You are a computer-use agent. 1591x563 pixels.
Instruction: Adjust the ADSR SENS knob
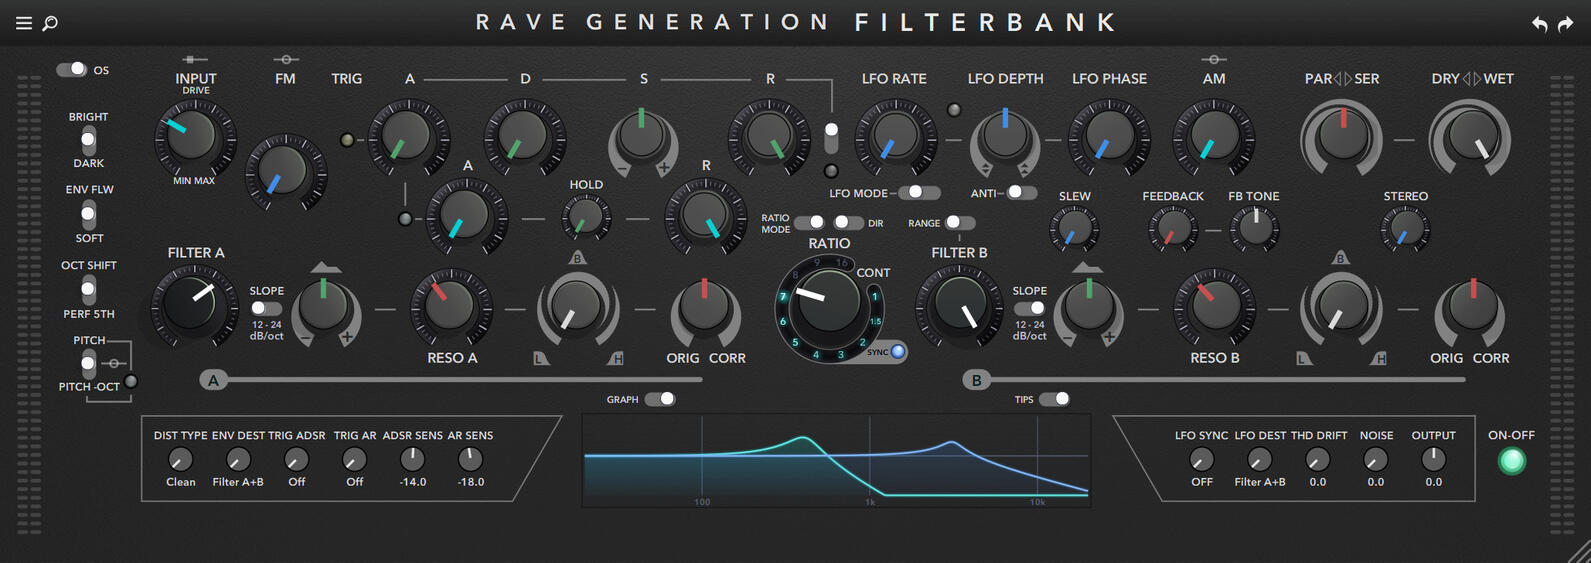412,459
